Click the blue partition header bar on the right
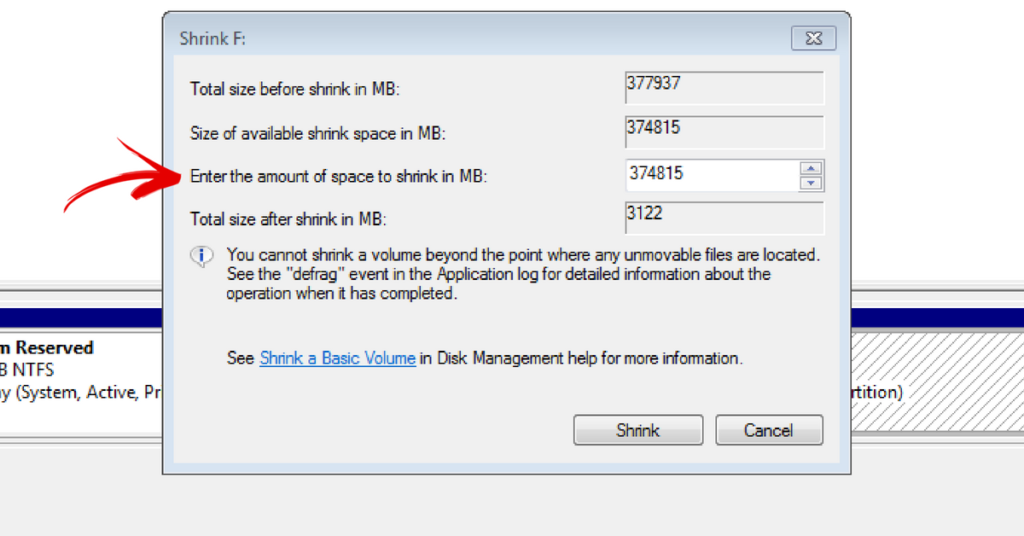The width and height of the screenshot is (1024, 536). (937, 318)
